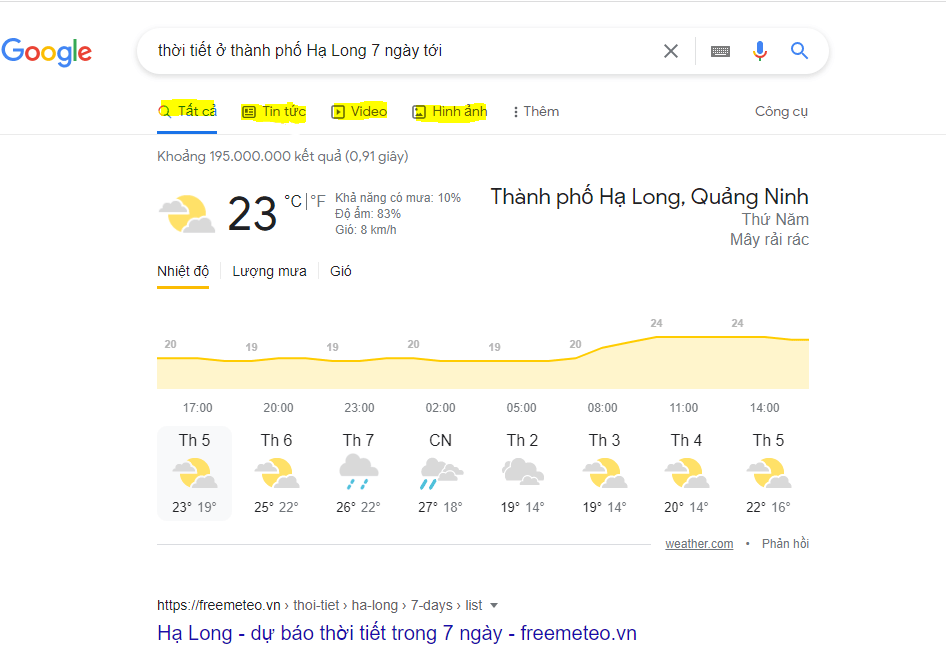Viewport: 946px width, 652px height.
Task: Click the Google logo
Action: (47, 51)
